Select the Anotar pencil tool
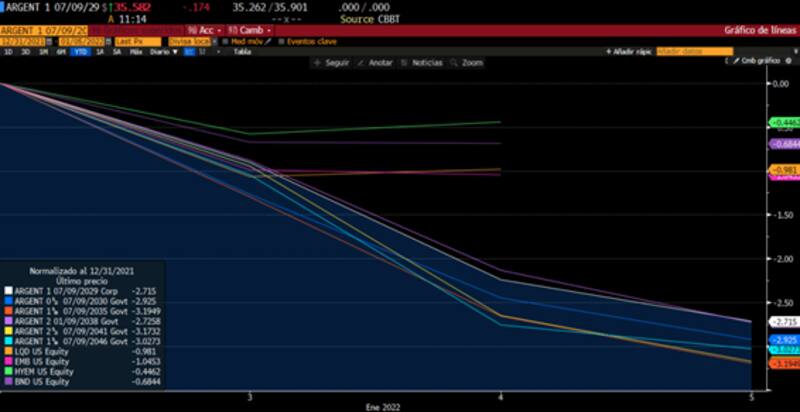The height and width of the screenshot is (412, 800). 362,62
